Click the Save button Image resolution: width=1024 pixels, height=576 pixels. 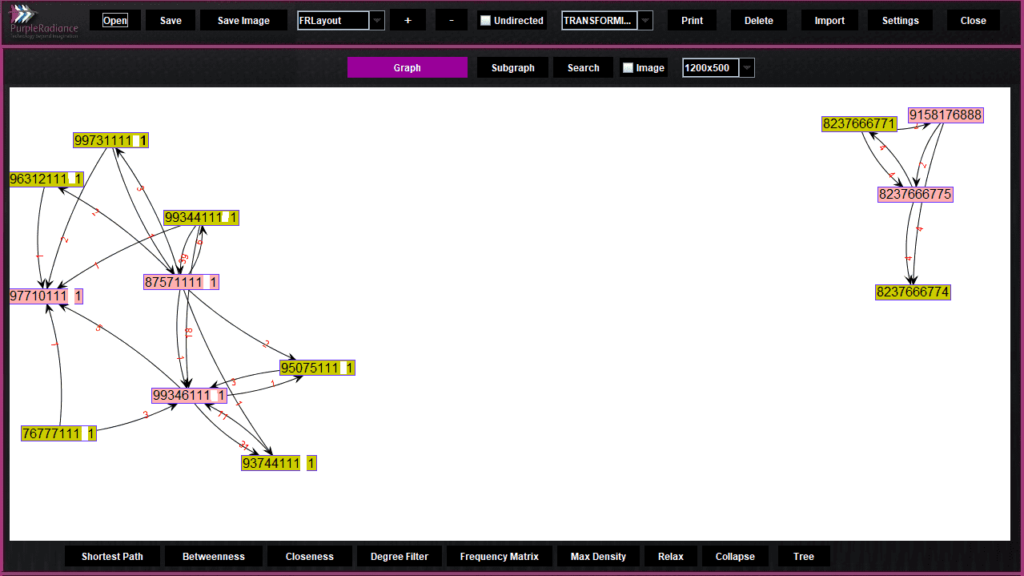pyautogui.click(x=170, y=20)
